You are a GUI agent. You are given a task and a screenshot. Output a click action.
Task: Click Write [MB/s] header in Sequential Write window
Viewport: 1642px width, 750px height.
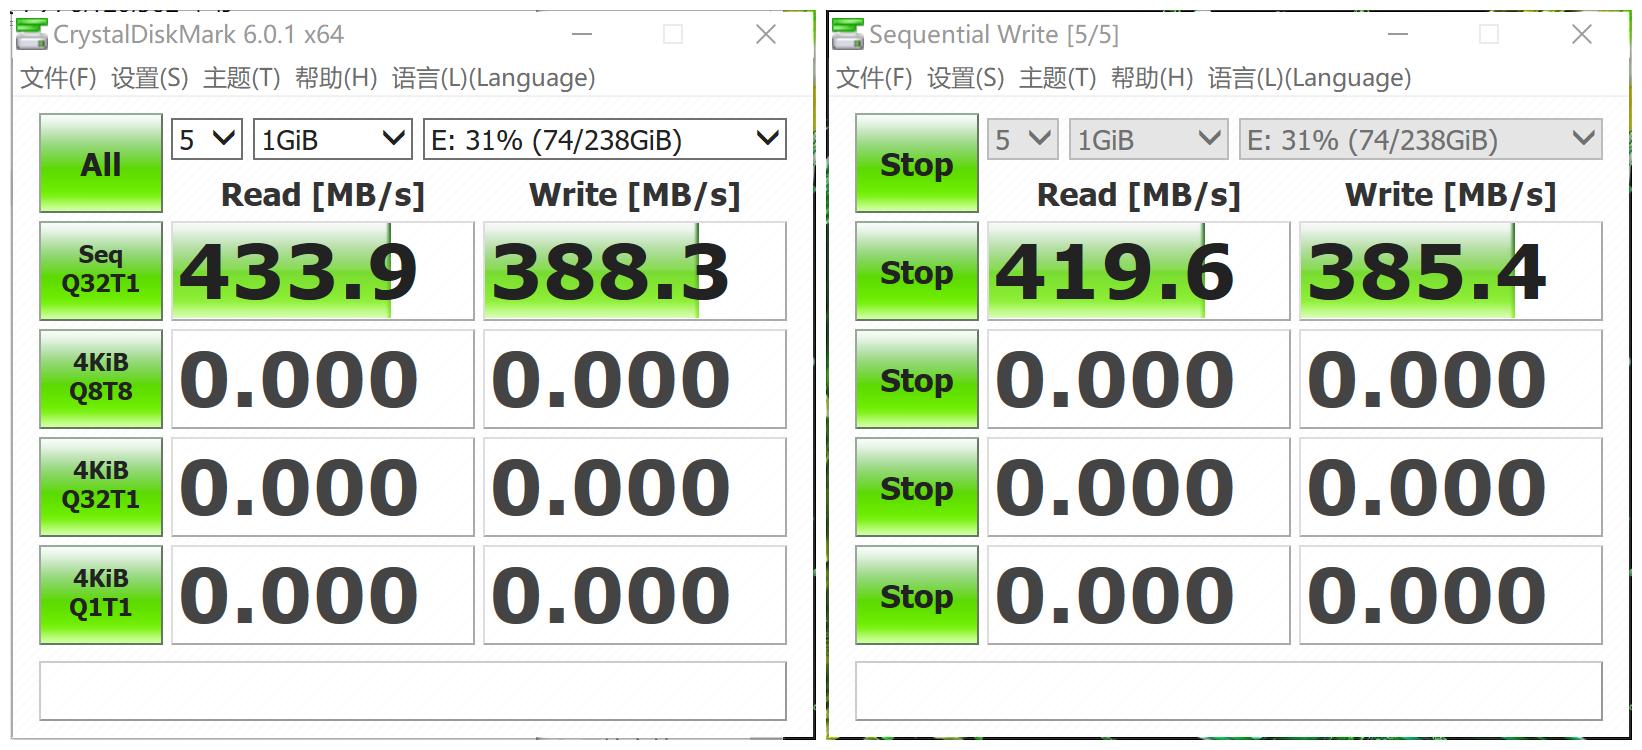1451,195
